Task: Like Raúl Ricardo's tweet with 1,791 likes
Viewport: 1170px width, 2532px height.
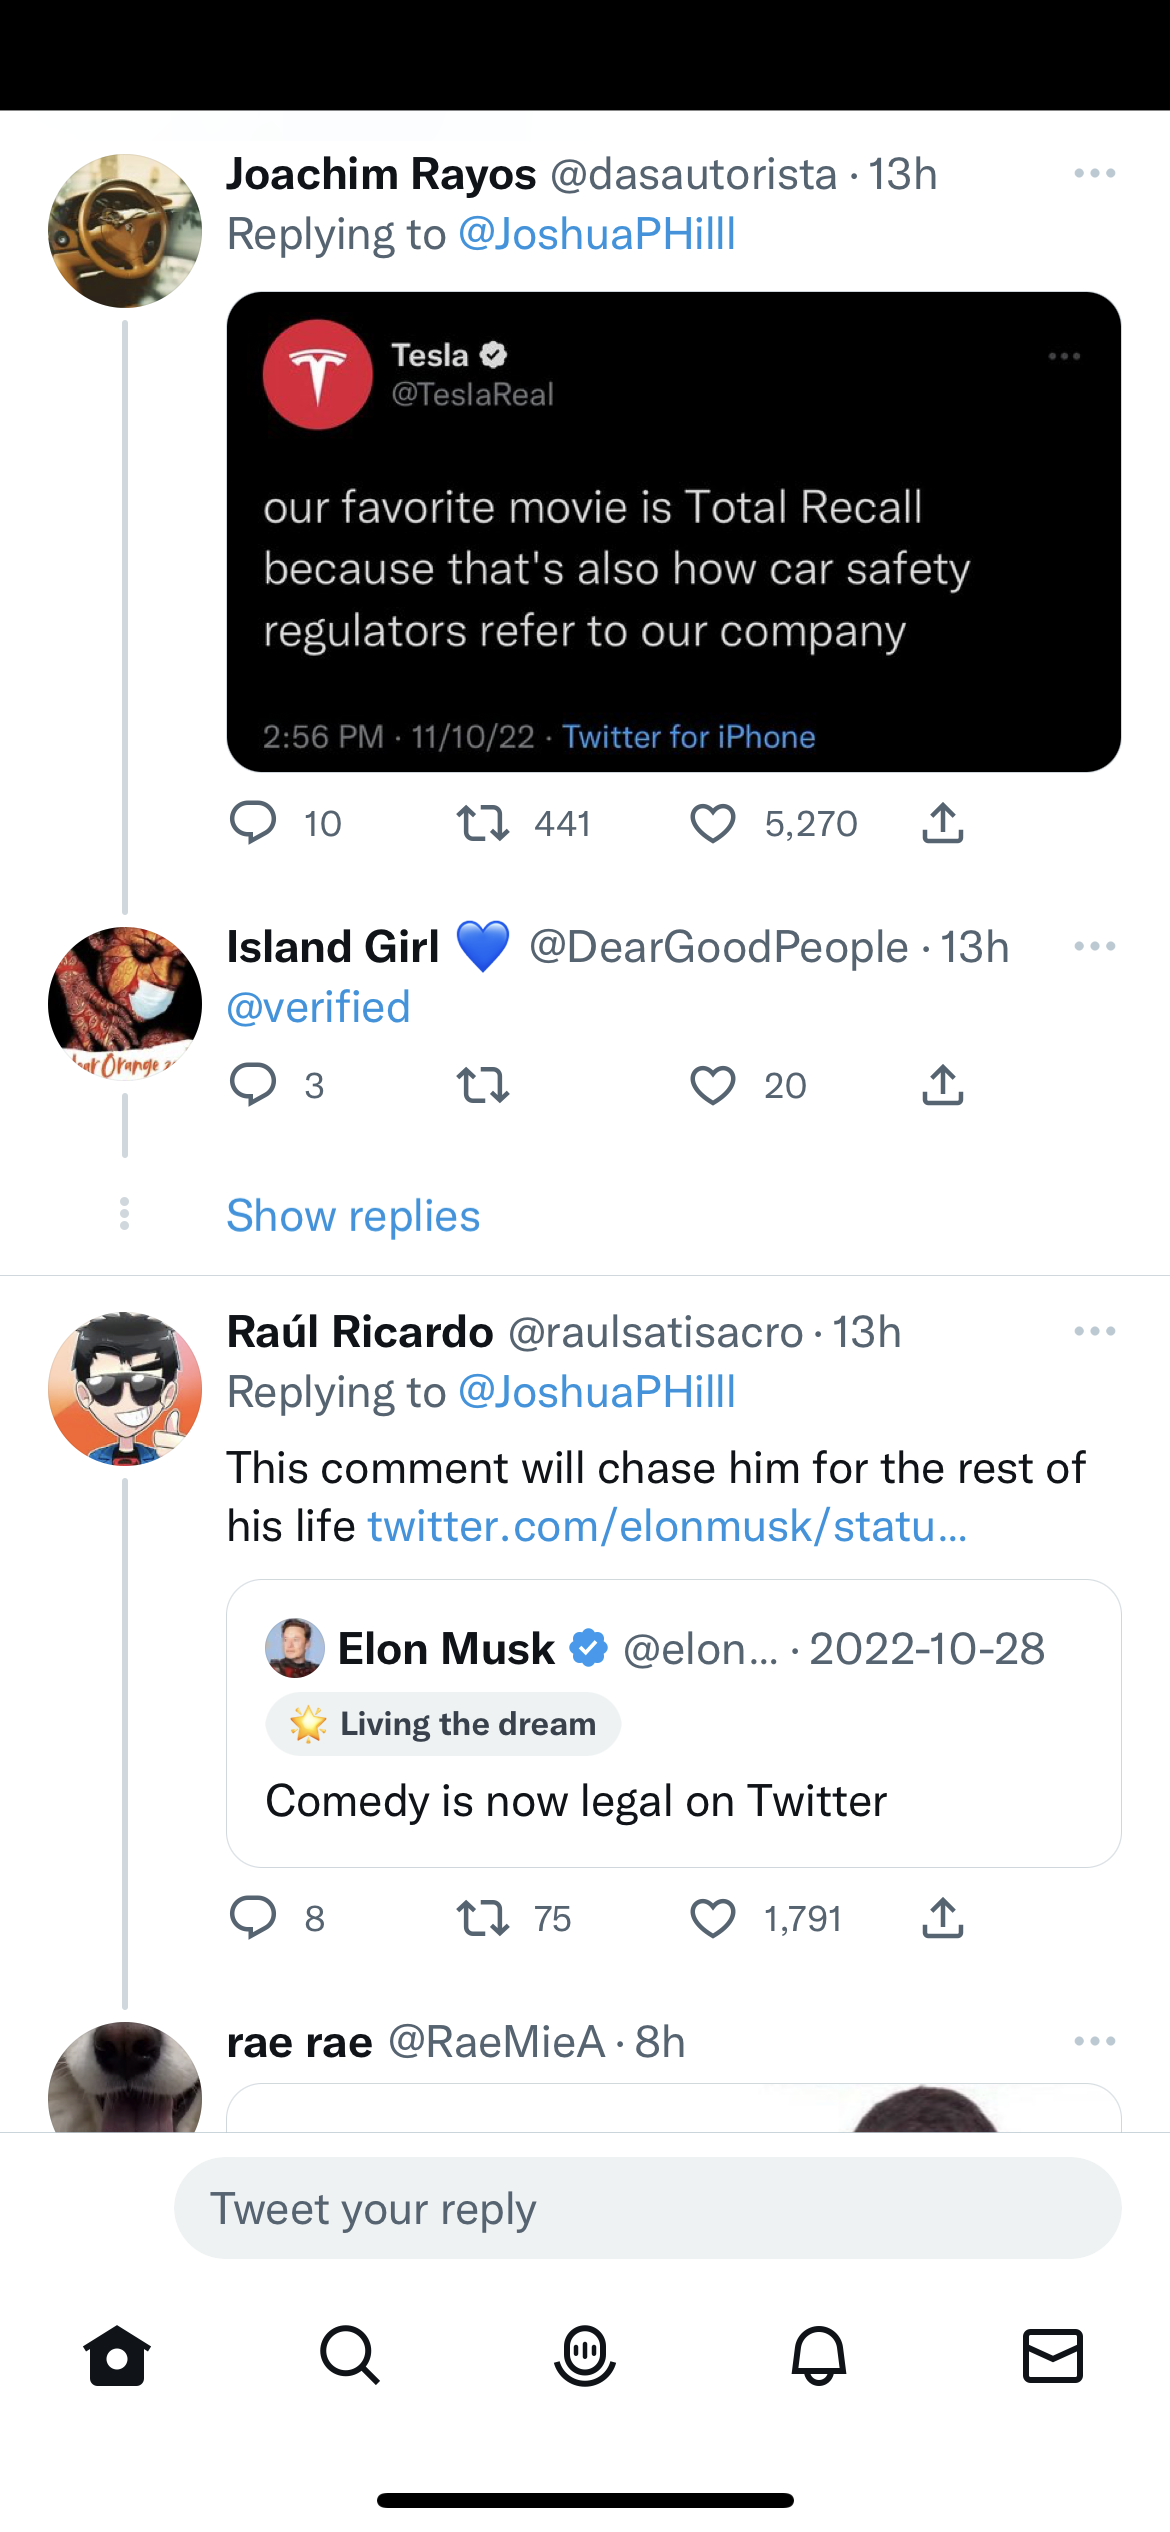Action: pos(713,1918)
